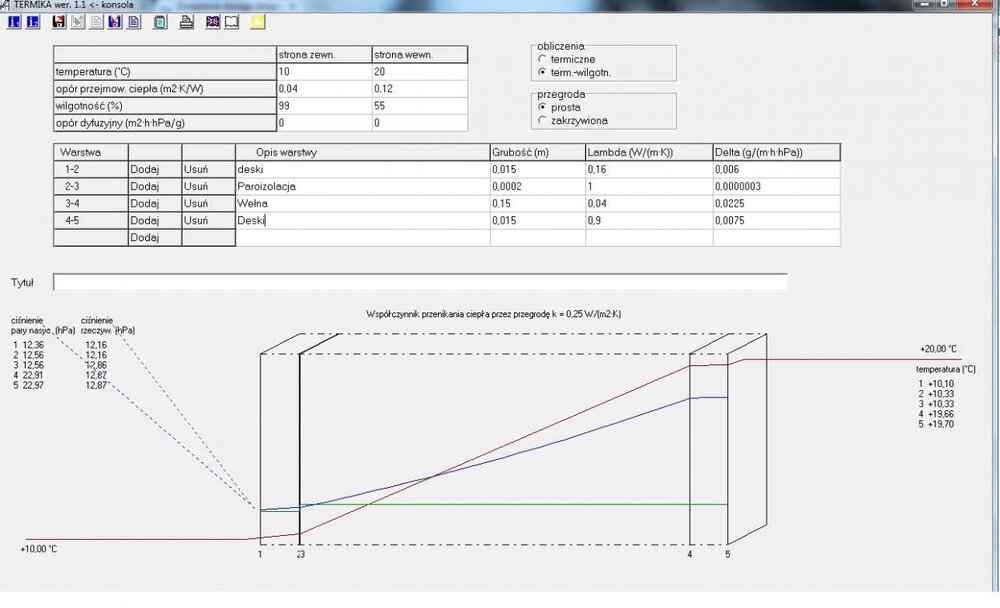Select 'zakrzywiona' partition type
This screenshot has height=608, width=1000.
543,120
